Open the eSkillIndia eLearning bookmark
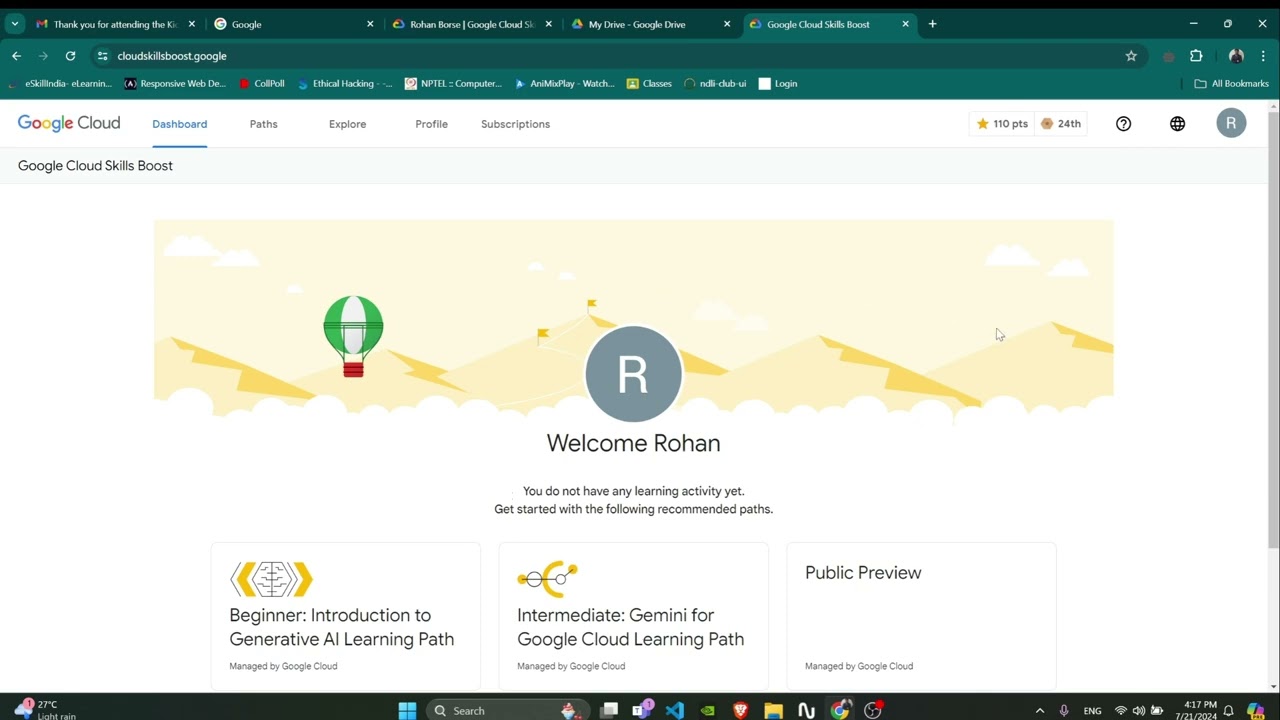The height and width of the screenshot is (720, 1280). click(x=61, y=84)
